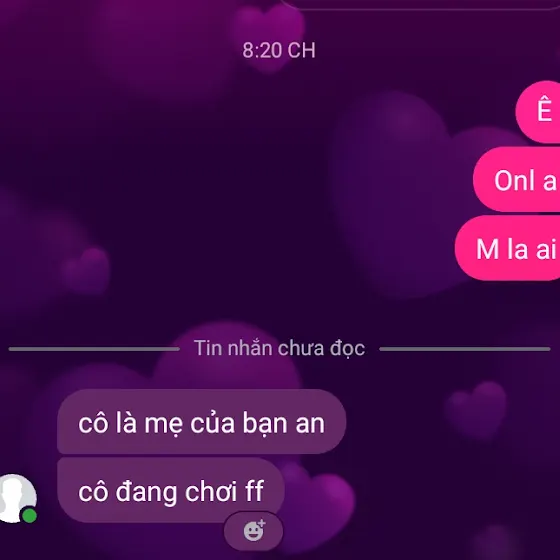The width and height of the screenshot is (560, 560).
Task: Click the small heart on the left background
Action: tap(86, 270)
